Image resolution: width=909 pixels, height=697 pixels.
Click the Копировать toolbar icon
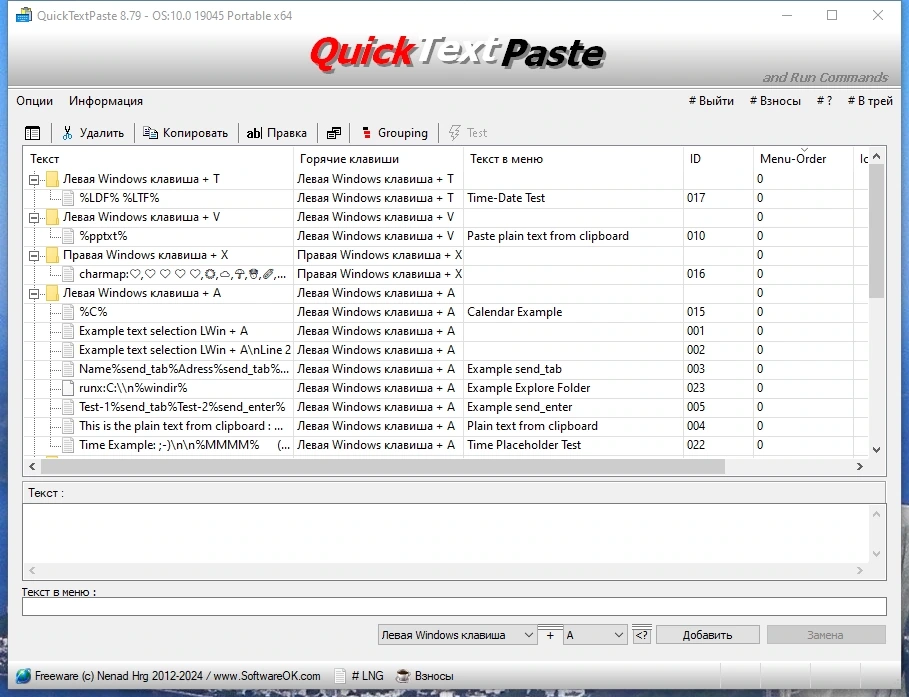coord(150,133)
